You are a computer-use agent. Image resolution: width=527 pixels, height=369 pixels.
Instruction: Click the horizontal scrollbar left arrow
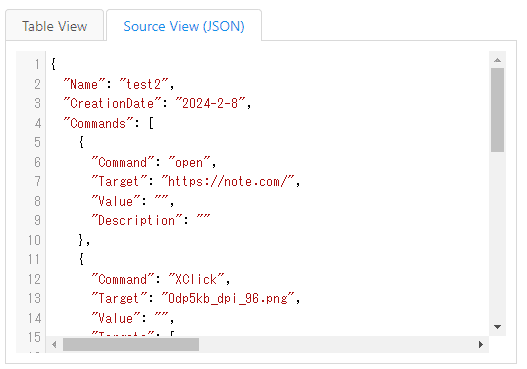[54, 344]
